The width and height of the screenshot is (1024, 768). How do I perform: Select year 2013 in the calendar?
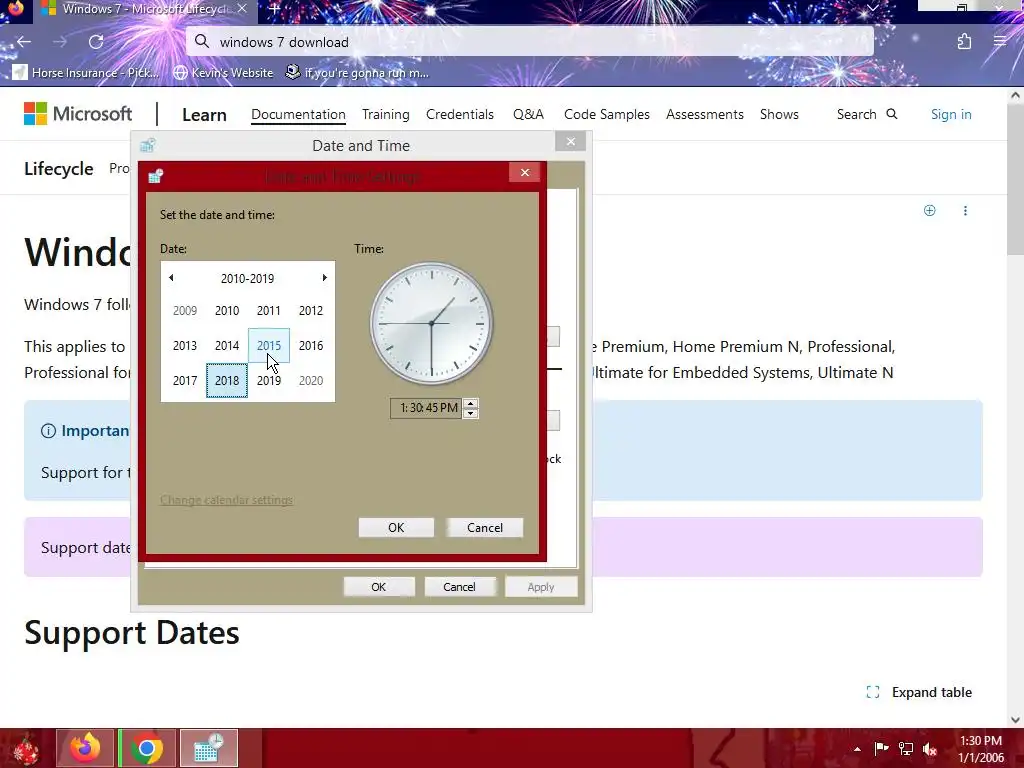pyautogui.click(x=185, y=345)
